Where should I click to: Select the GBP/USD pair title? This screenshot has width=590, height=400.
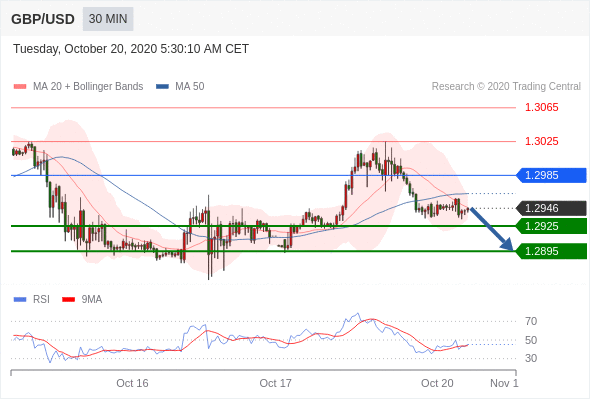click(x=43, y=19)
